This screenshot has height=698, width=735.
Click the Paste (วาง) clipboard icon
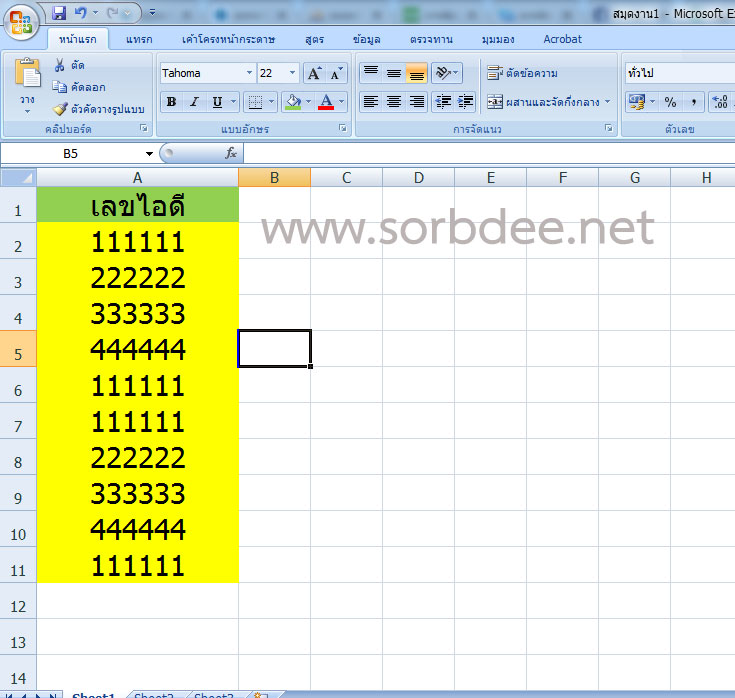[x=27, y=73]
